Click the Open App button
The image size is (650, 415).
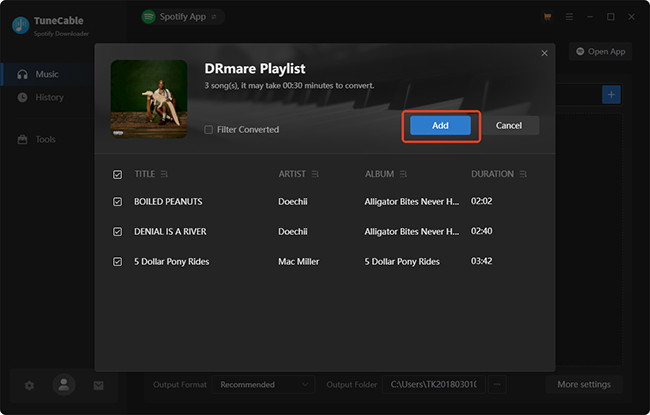pos(601,51)
